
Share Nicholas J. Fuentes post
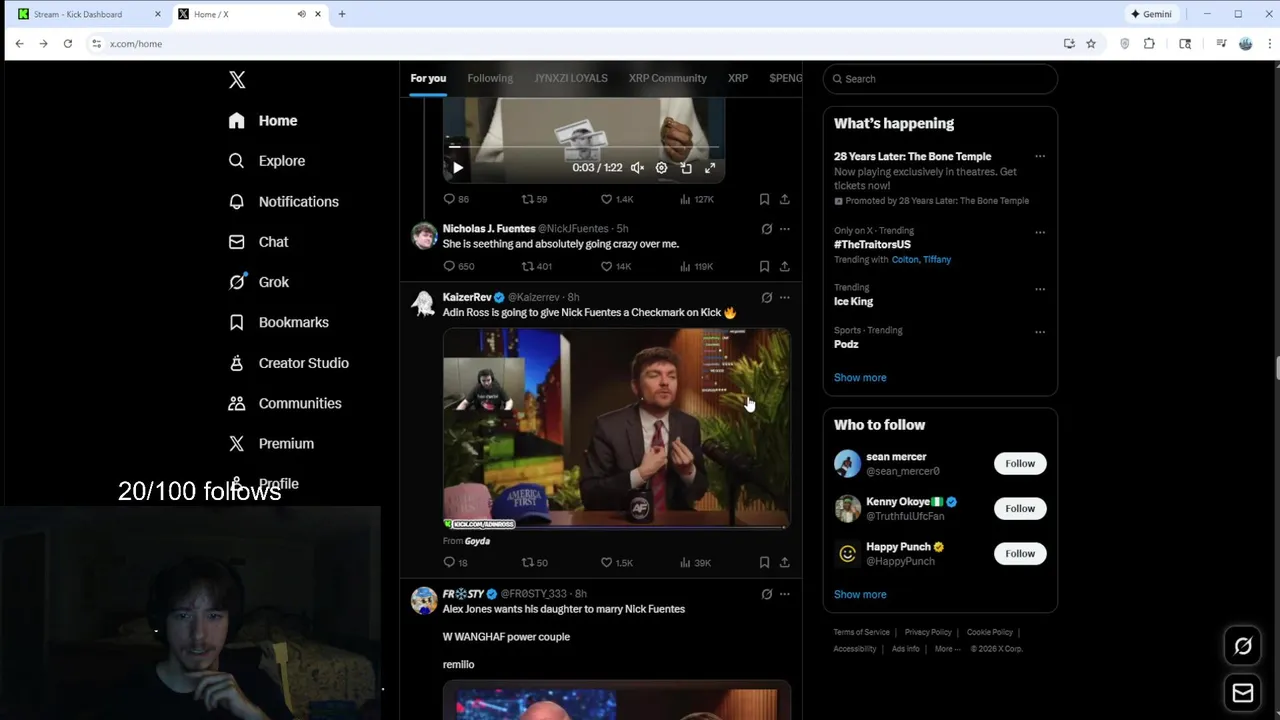pyautogui.click(x=785, y=266)
